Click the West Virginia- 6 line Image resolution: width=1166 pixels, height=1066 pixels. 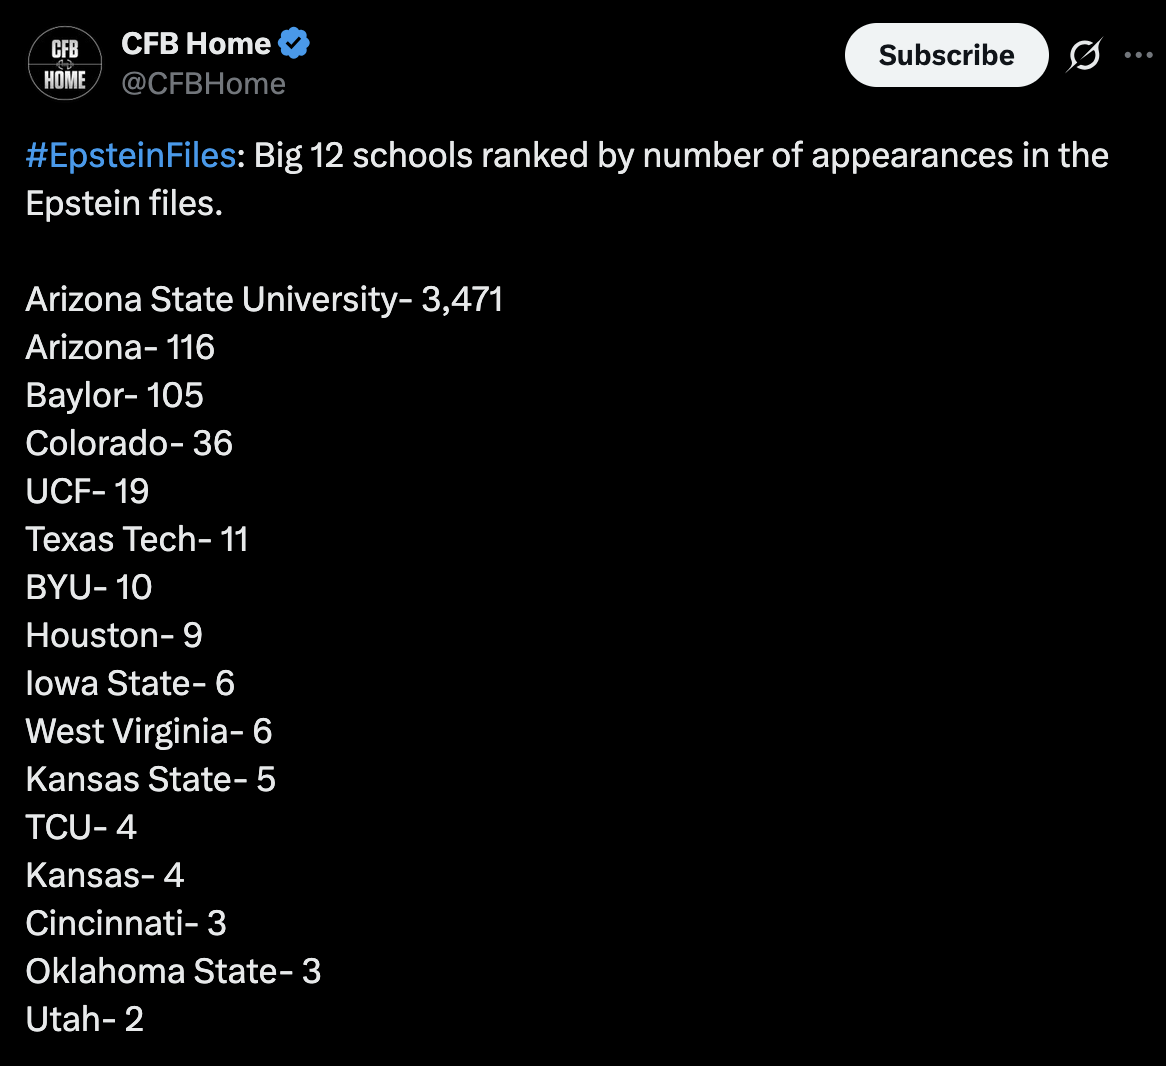coord(149,732)
